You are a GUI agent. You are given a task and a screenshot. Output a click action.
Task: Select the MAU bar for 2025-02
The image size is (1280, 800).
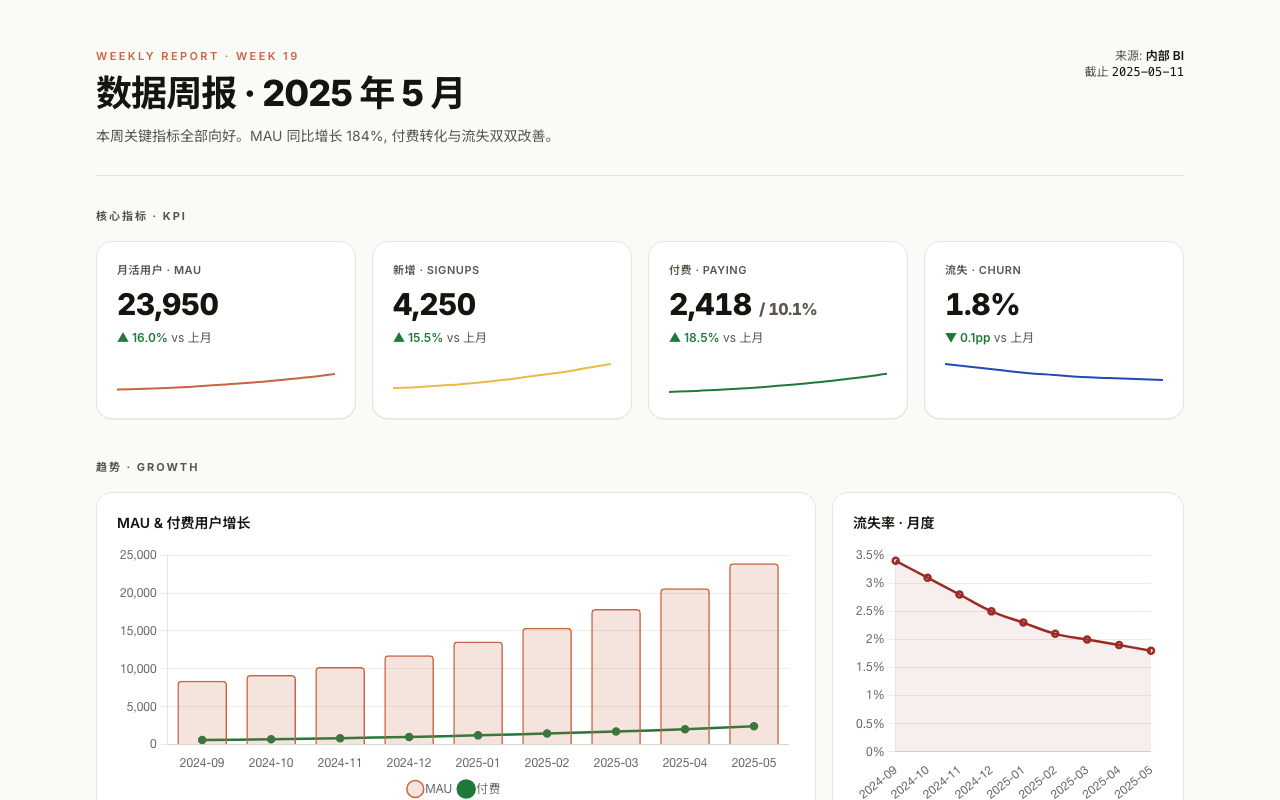[x=547, y=686]
